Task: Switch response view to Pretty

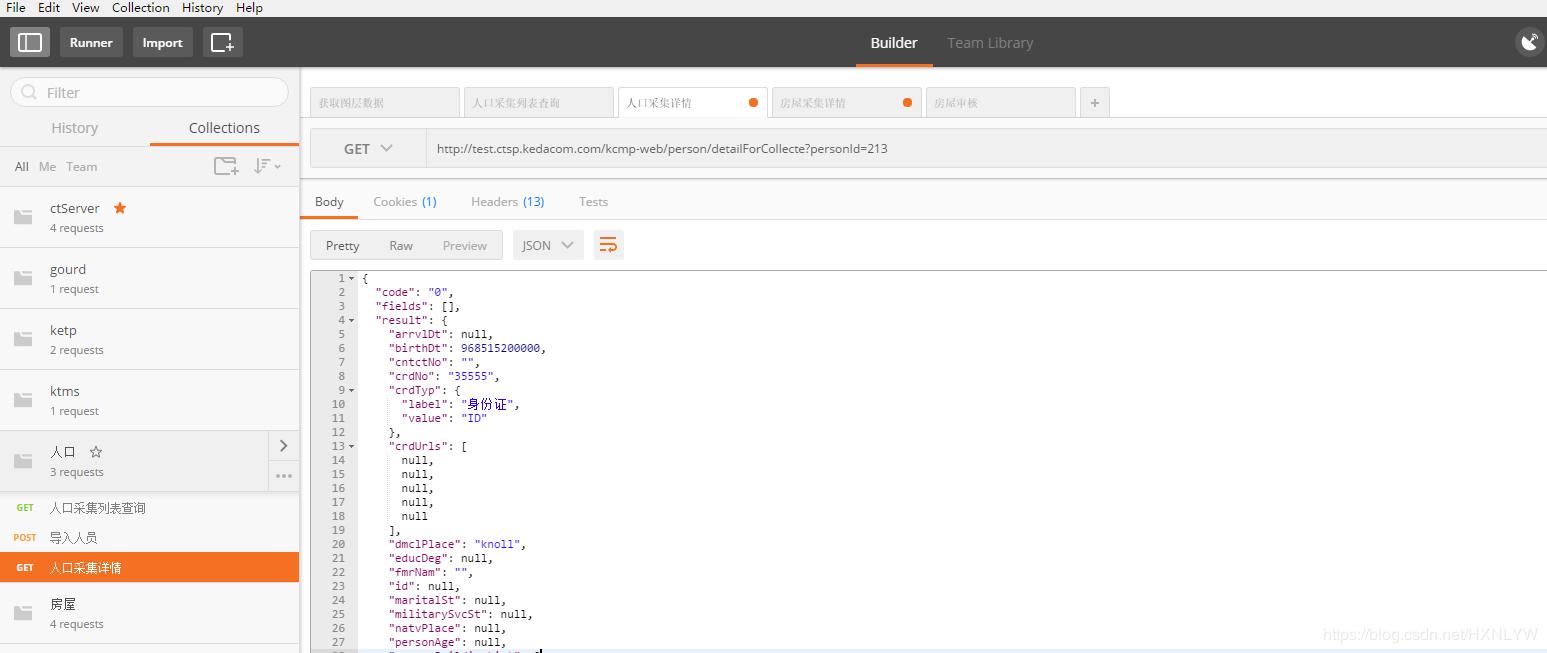Action: (342, 245)
